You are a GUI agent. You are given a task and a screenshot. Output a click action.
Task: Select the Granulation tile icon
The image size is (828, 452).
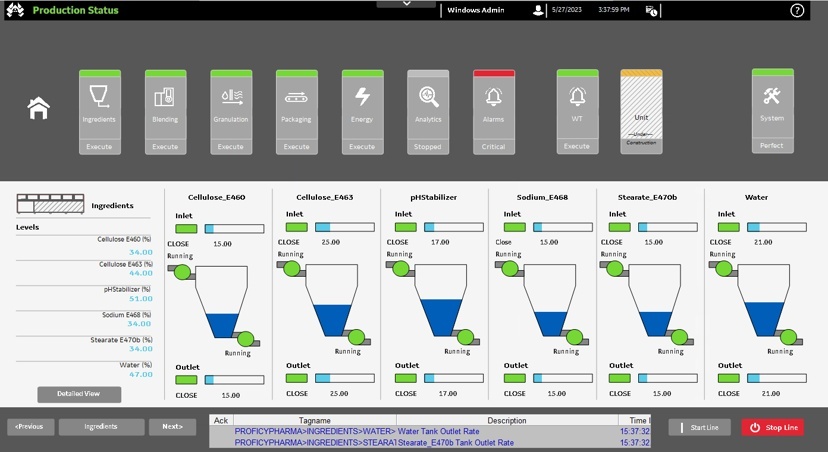click(230, 98)
